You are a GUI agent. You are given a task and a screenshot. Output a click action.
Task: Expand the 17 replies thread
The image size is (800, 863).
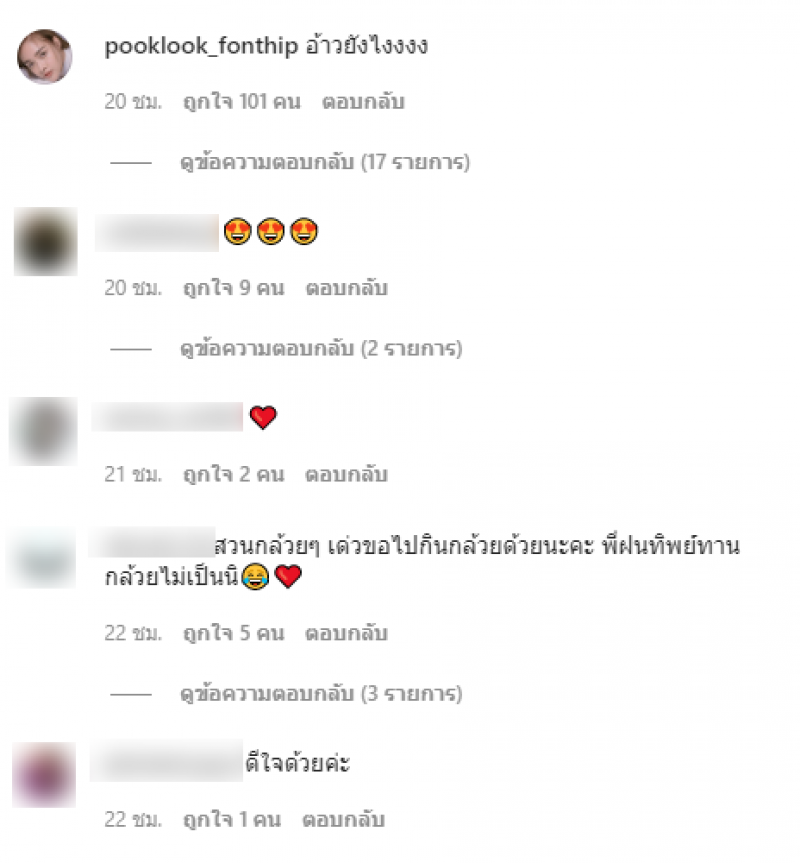325,162
